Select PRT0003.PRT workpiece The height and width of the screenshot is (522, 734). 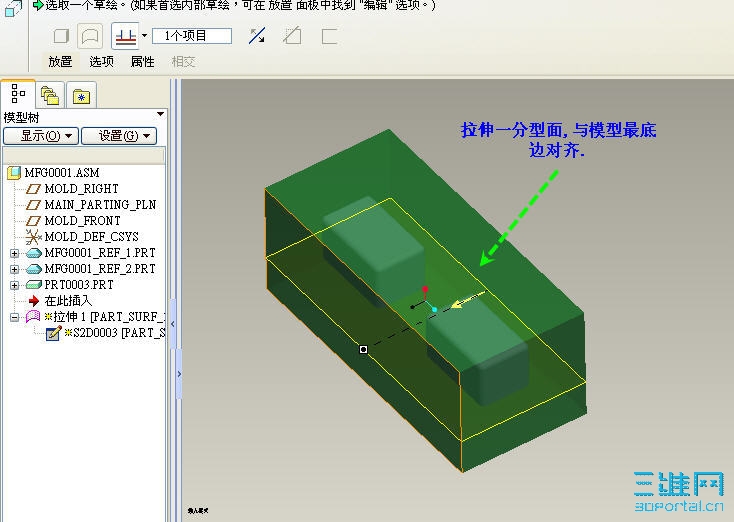(x=79, y=285)
